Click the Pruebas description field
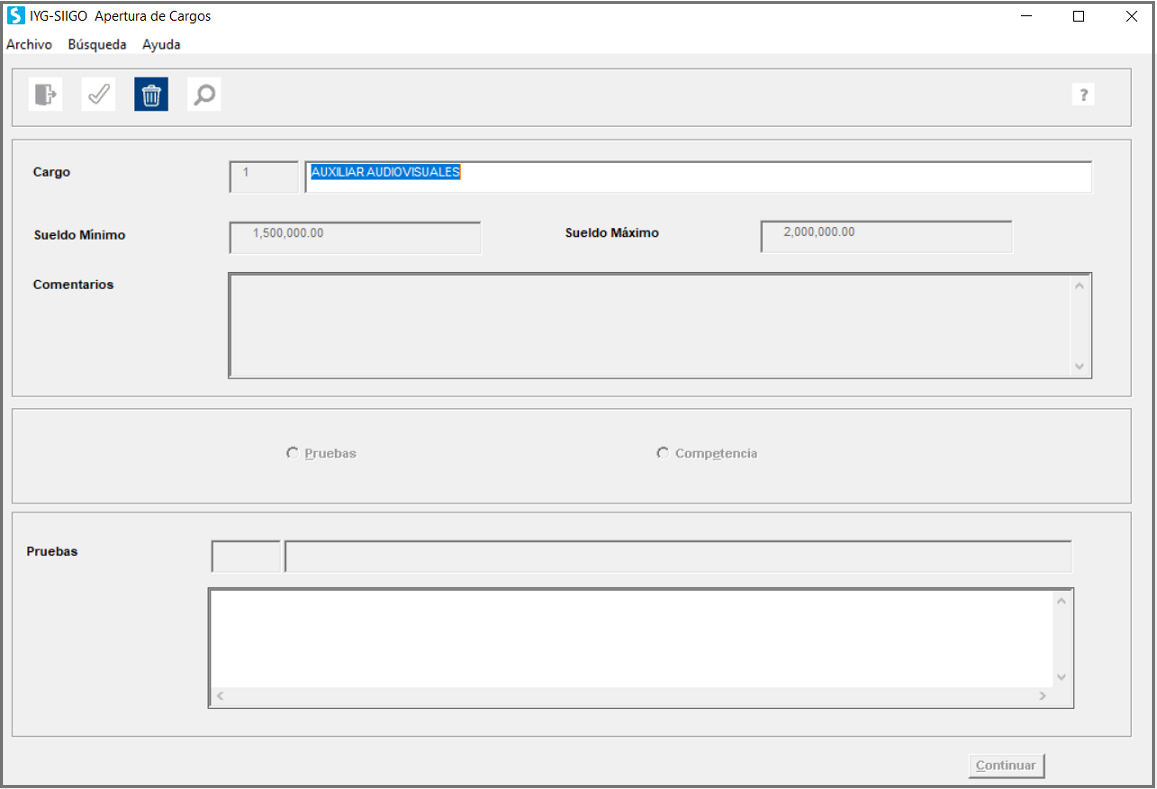Image resolution: width=1157 pixels, height=789 pixels. pos(678,557)
